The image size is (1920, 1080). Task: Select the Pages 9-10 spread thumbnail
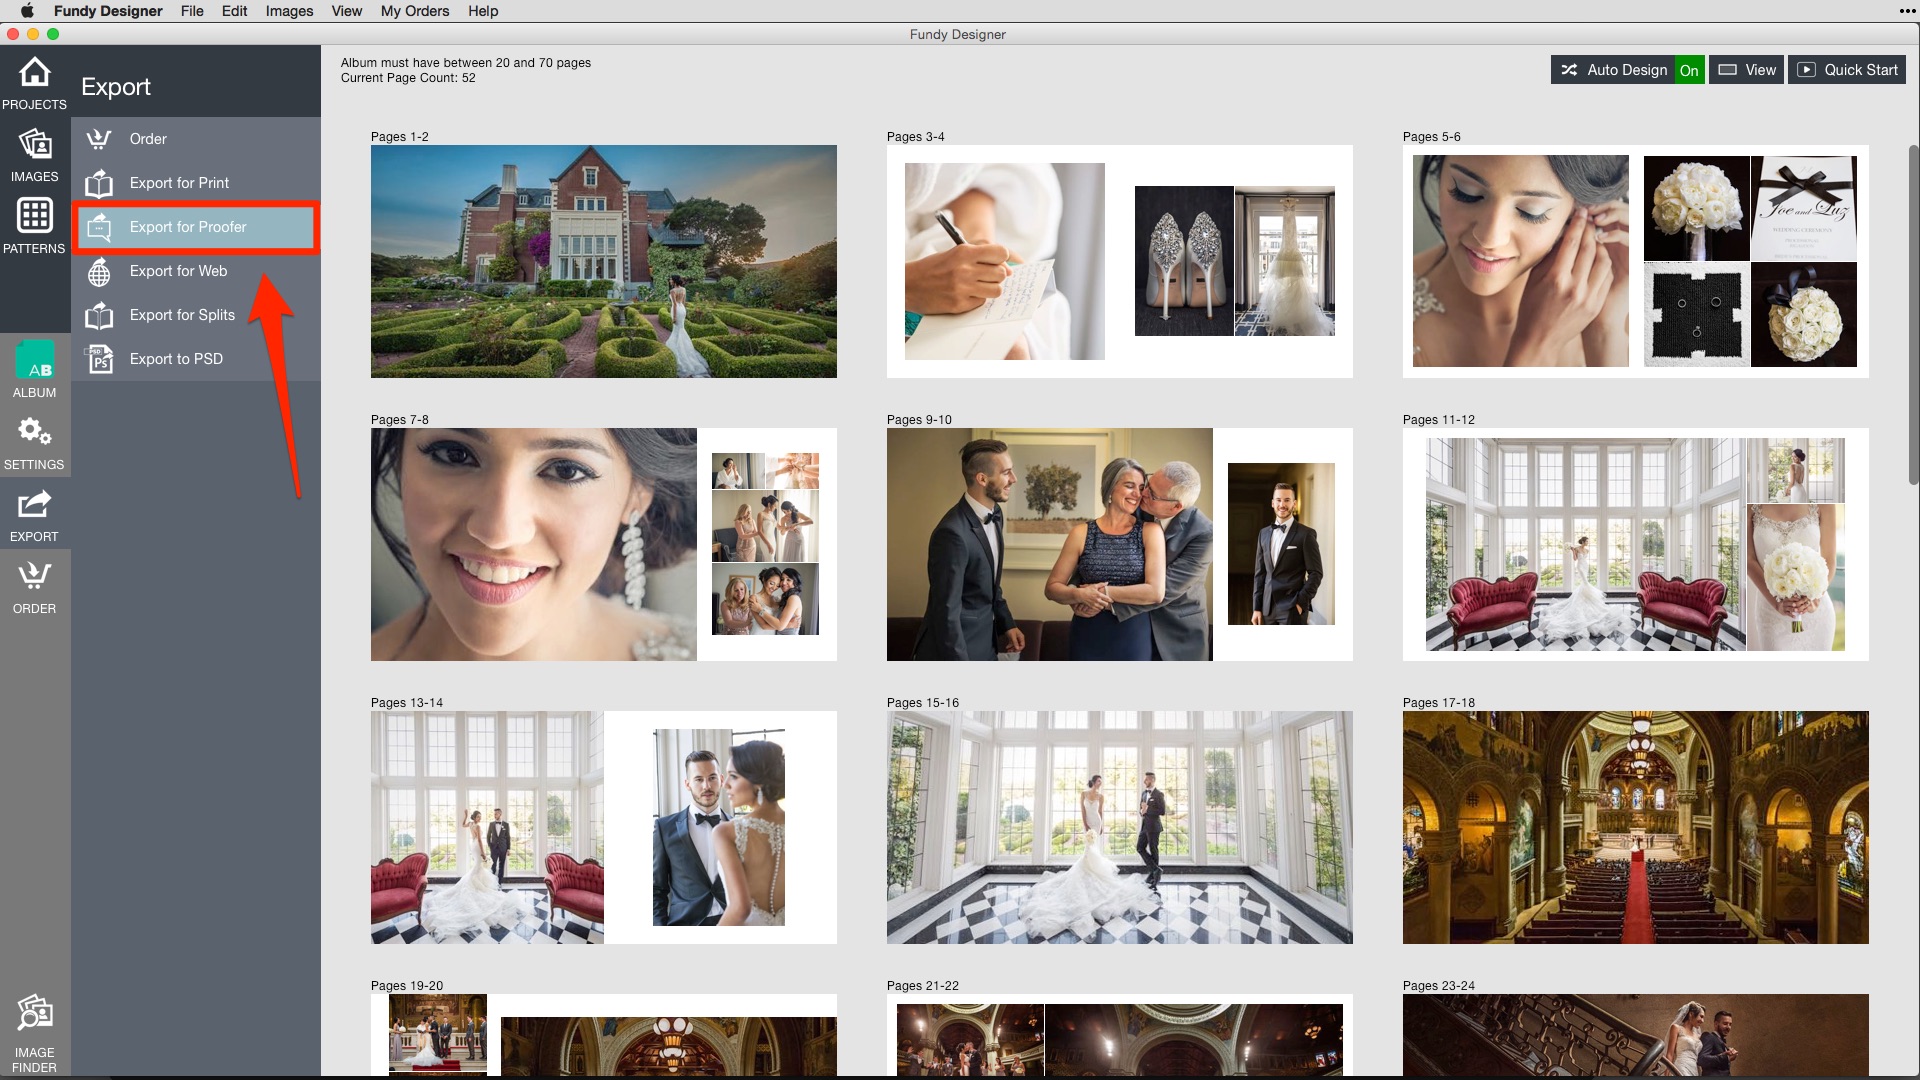(x=1120, y=544)
